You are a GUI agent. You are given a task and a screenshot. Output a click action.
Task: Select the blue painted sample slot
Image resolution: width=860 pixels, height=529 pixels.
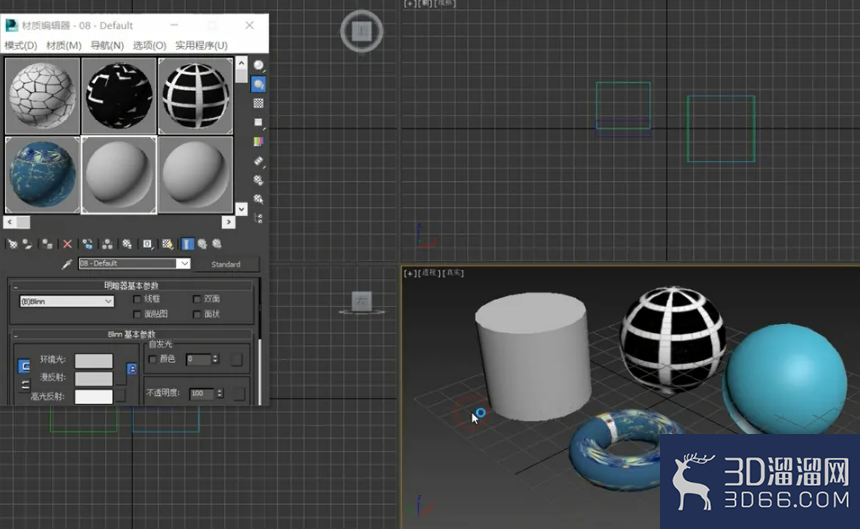click(42, 175)
